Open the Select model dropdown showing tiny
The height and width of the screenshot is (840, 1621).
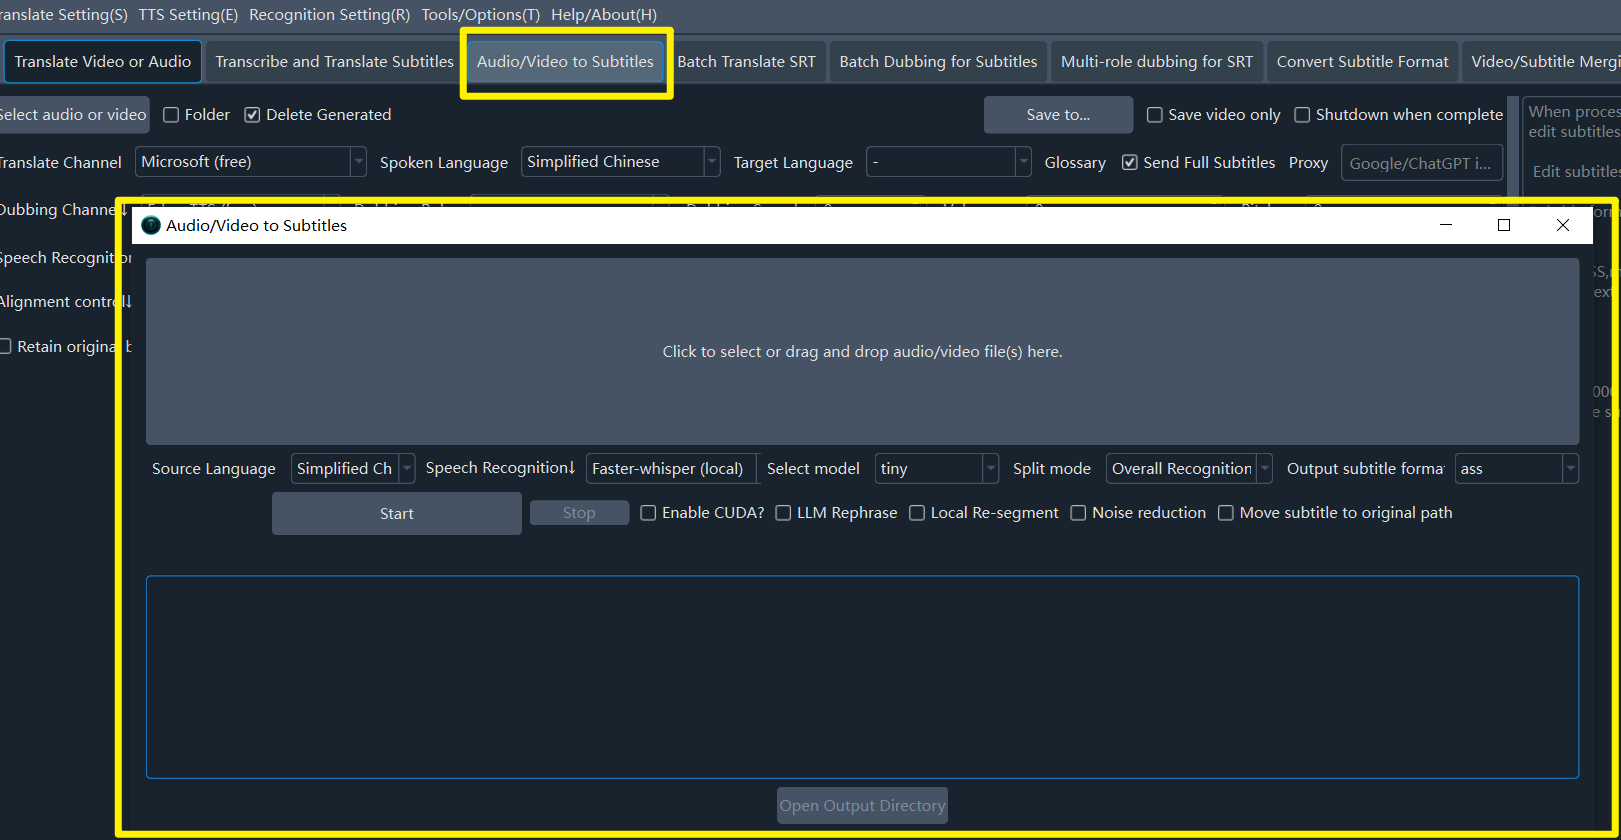coord(936,469)
